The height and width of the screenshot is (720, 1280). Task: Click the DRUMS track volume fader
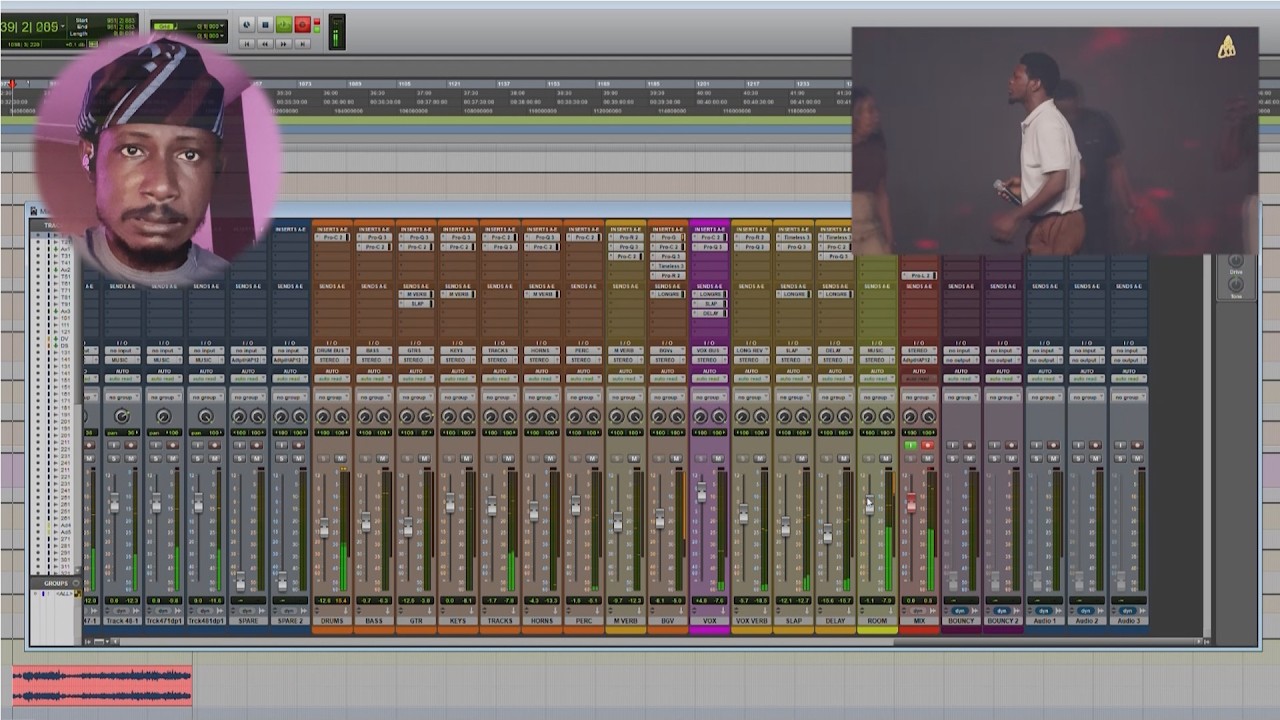pos(323,527)
